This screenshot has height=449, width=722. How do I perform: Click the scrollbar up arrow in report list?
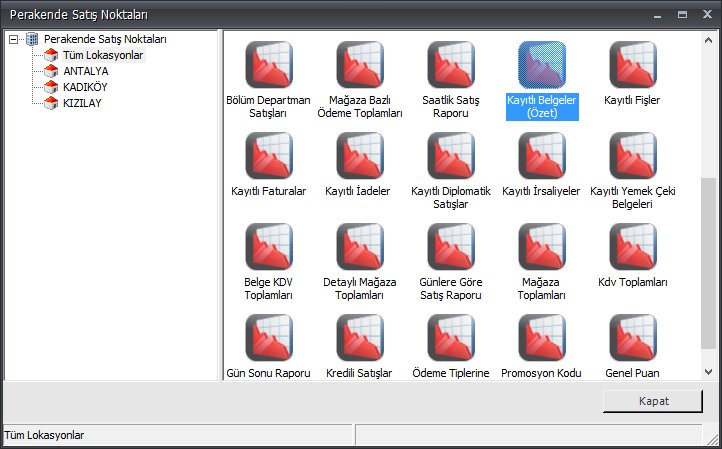[x=708, y=41]
